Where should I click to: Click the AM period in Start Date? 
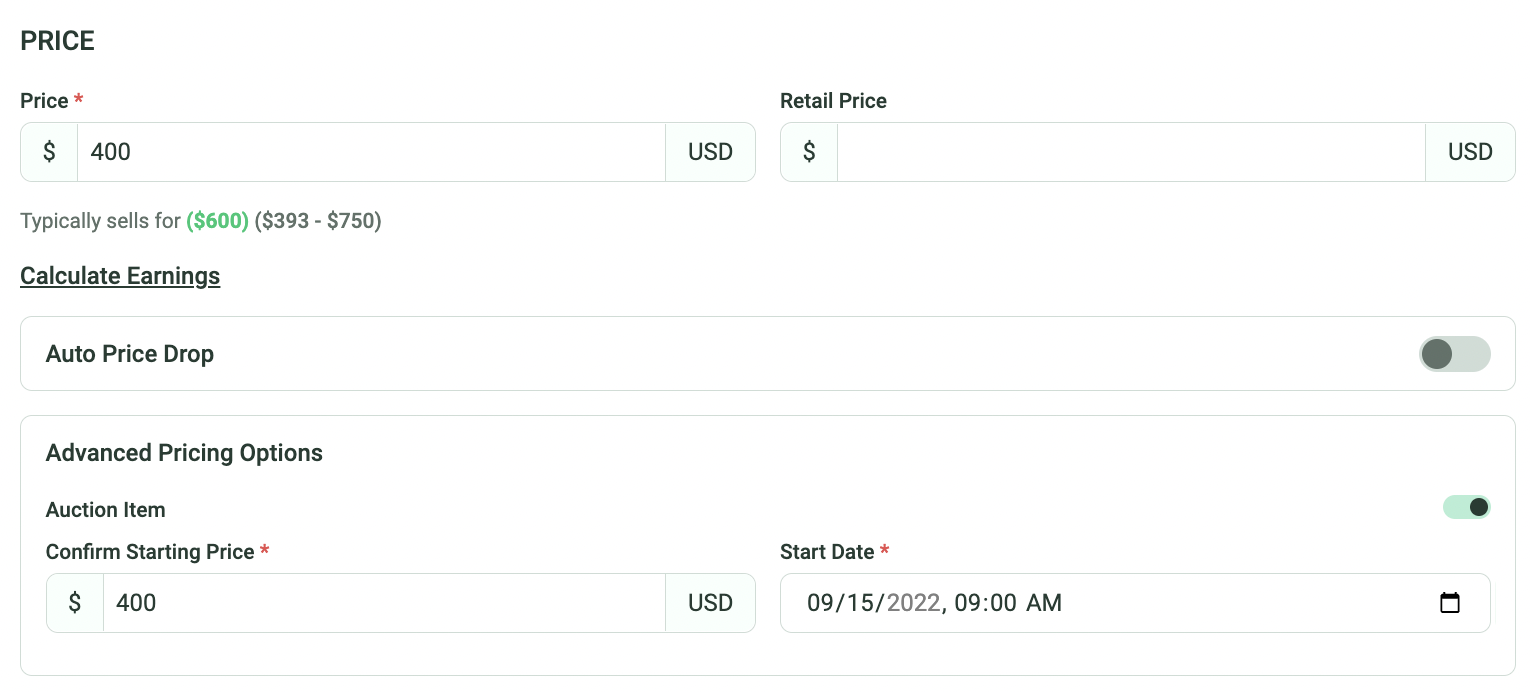(x=1044, y=603)
